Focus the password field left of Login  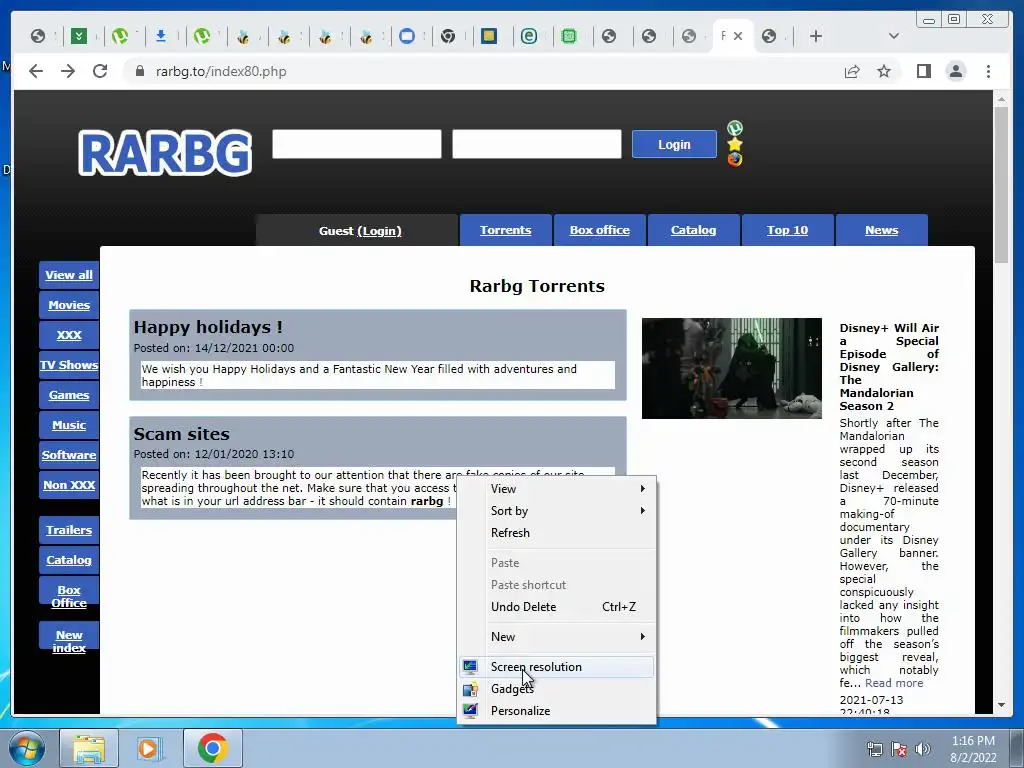pyautogui.click(x=537, y=144)
